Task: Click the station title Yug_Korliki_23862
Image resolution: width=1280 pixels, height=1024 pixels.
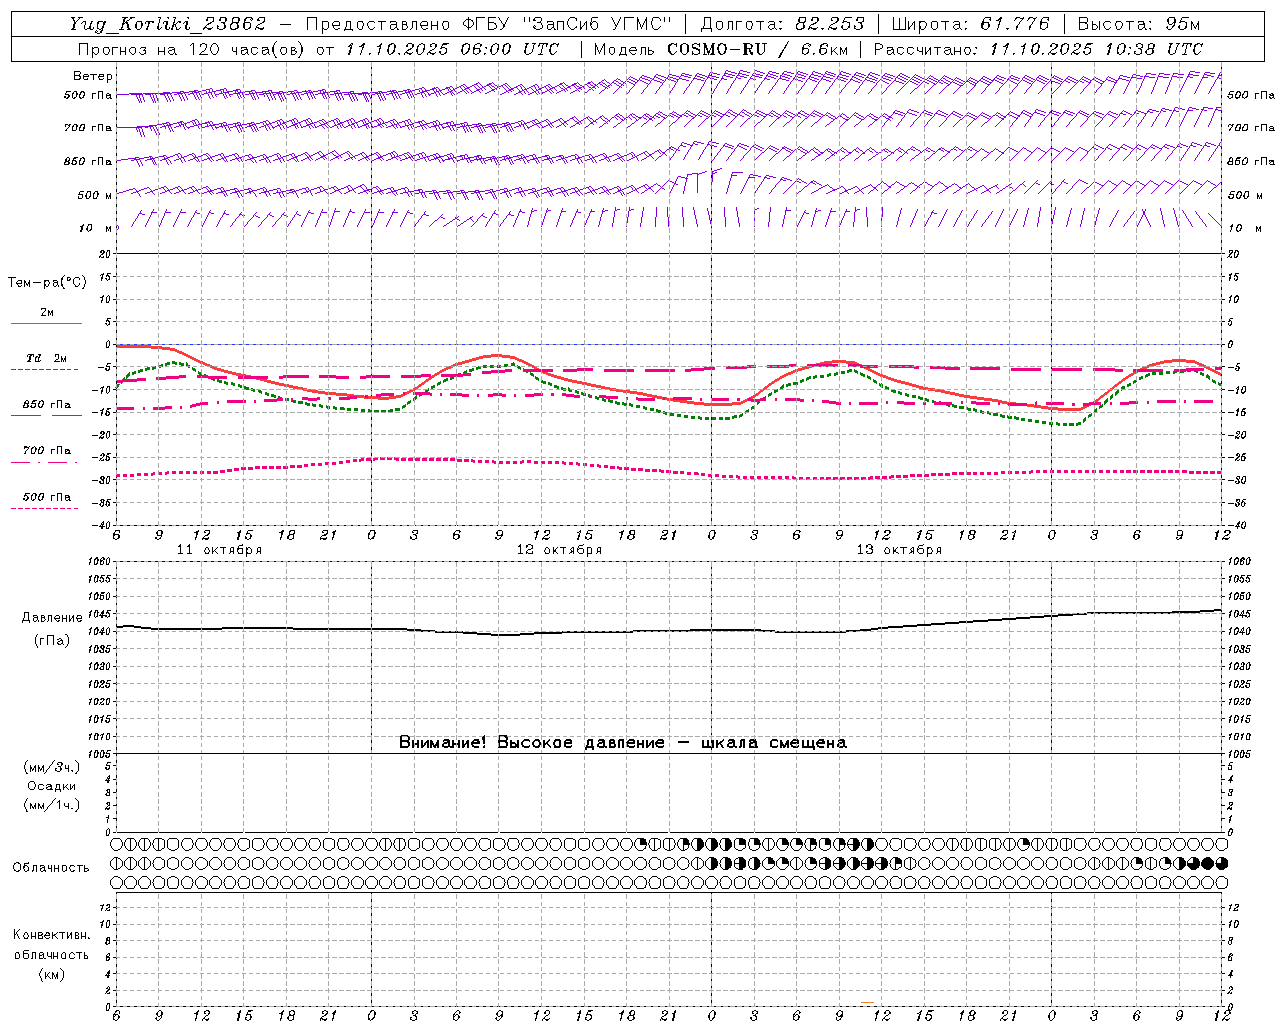Action: tap(168, 24)
